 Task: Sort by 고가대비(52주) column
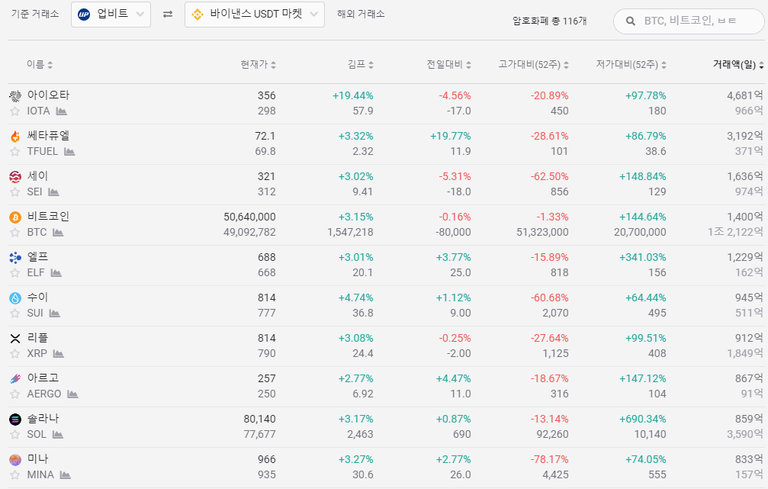[x=533, y=64]
